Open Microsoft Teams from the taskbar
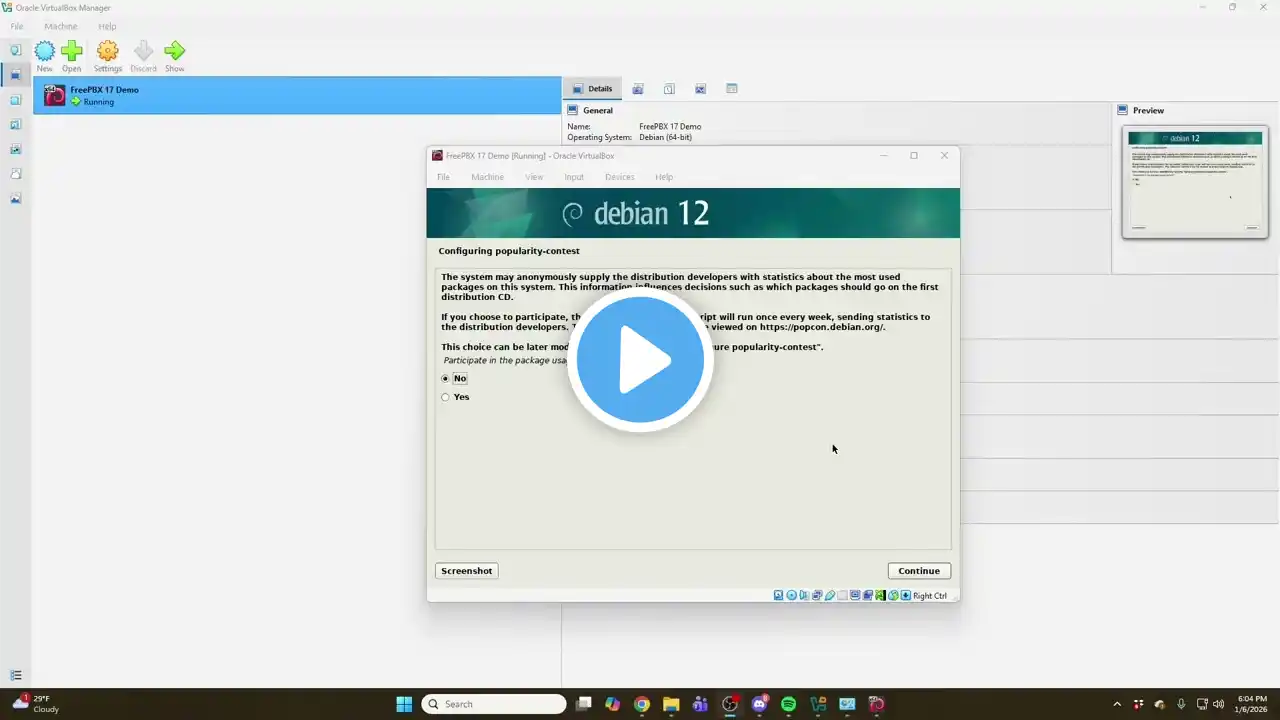The height and width of the screenshot is (720, 1280). [700, 704]
